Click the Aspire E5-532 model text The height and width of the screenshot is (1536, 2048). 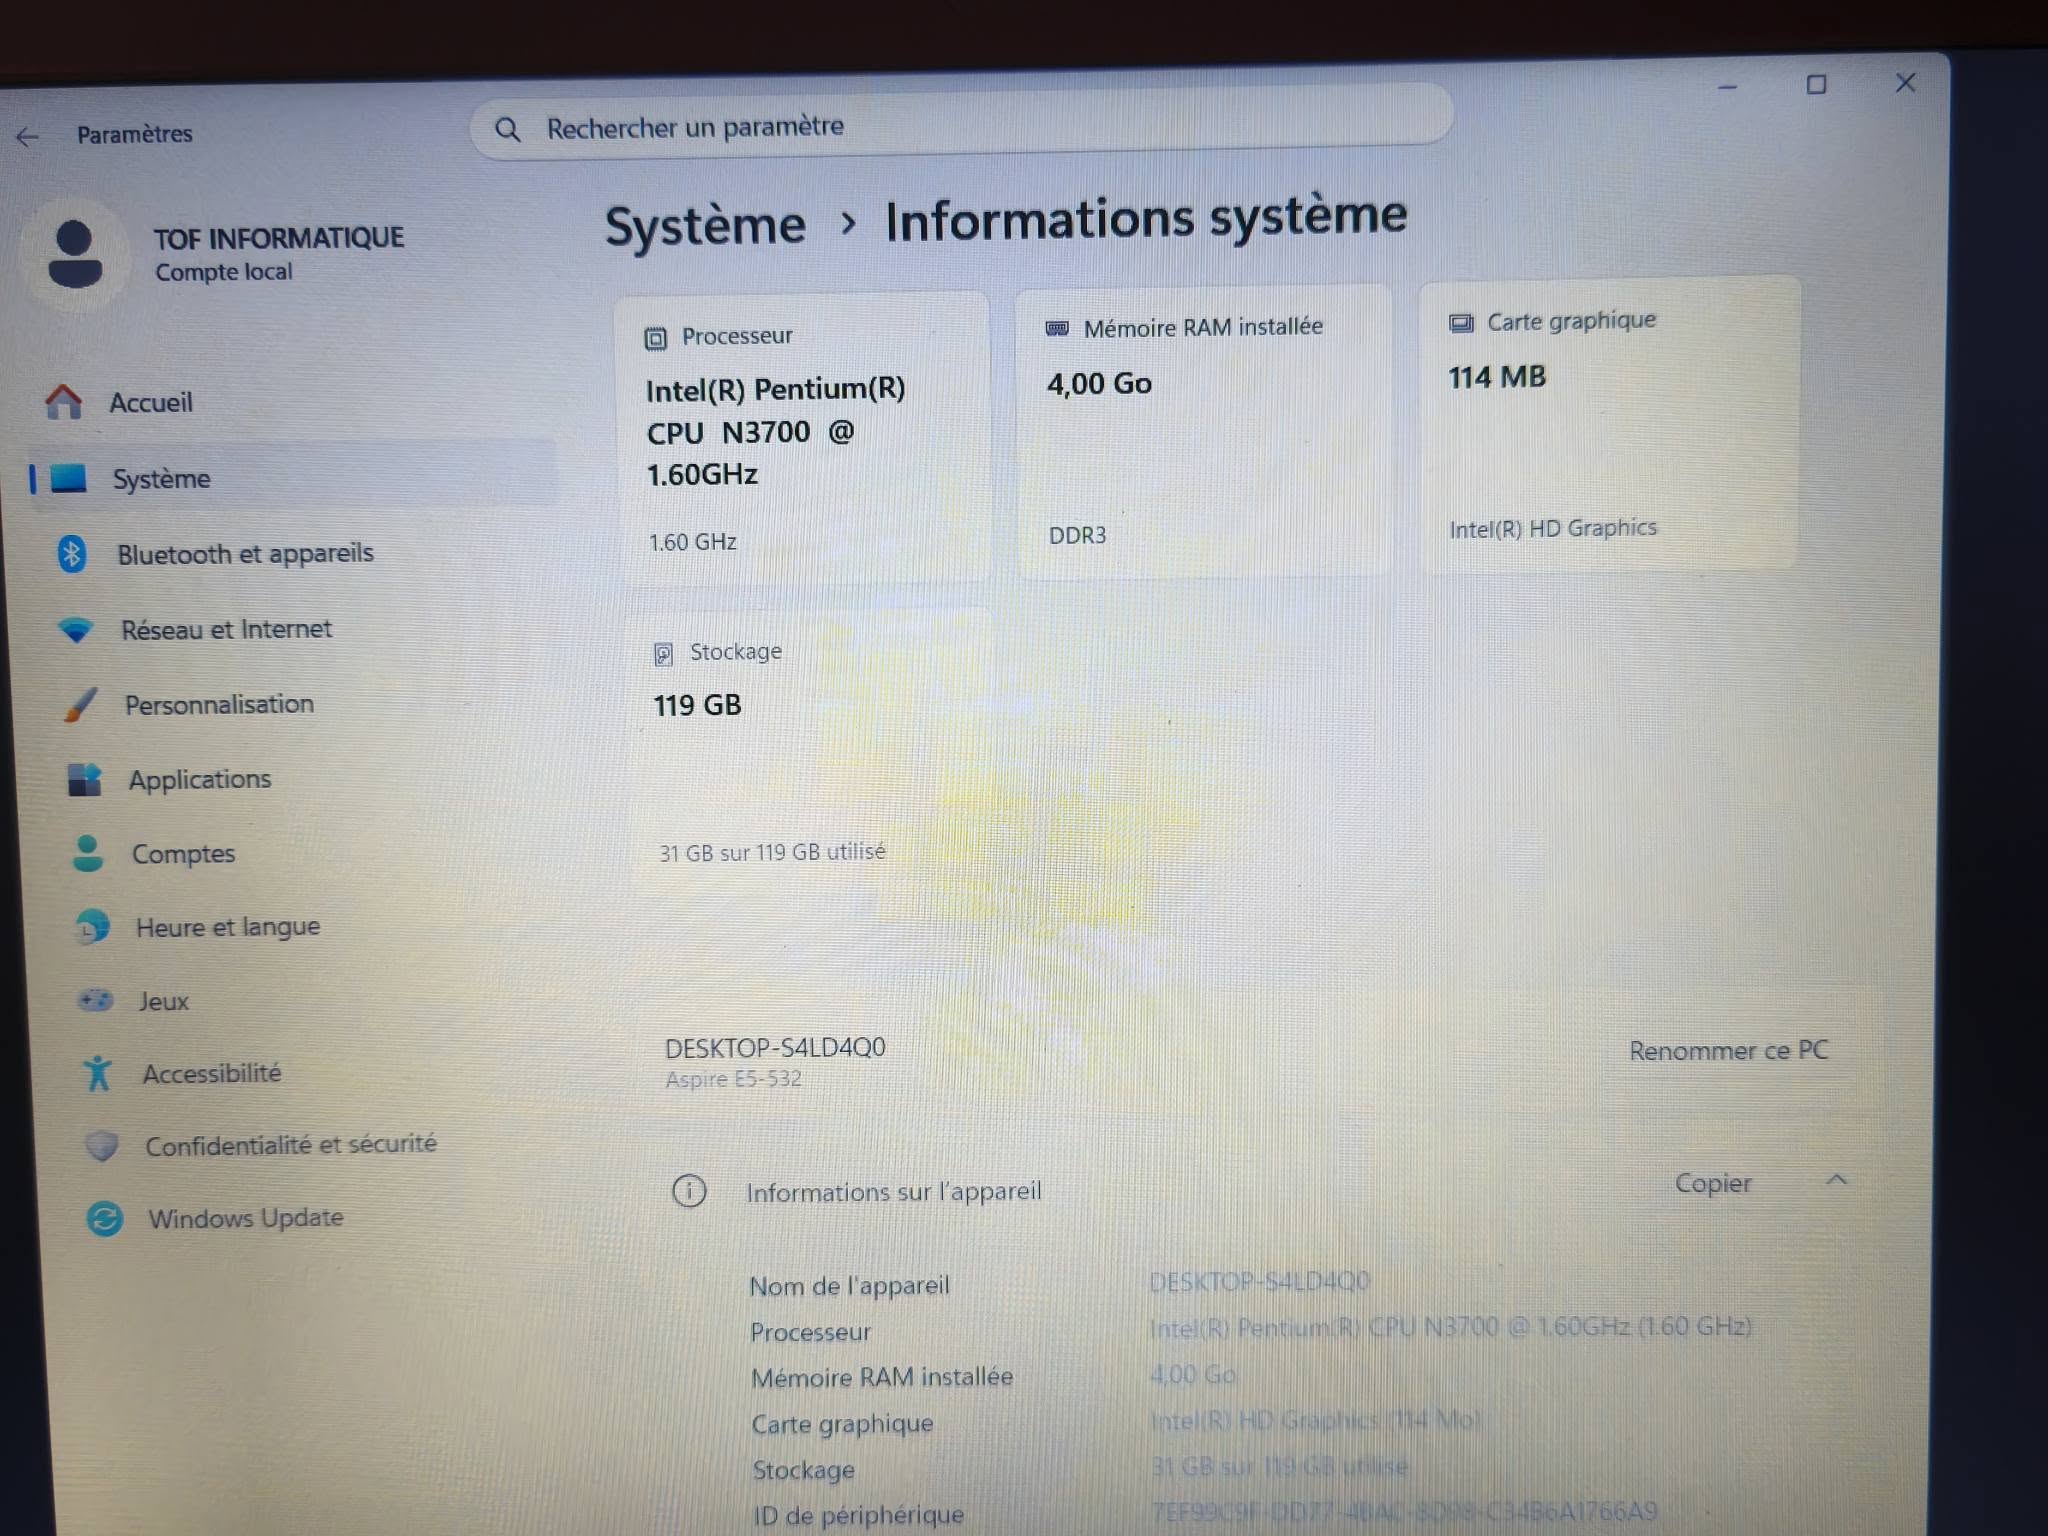click(x=733, y=1079)
